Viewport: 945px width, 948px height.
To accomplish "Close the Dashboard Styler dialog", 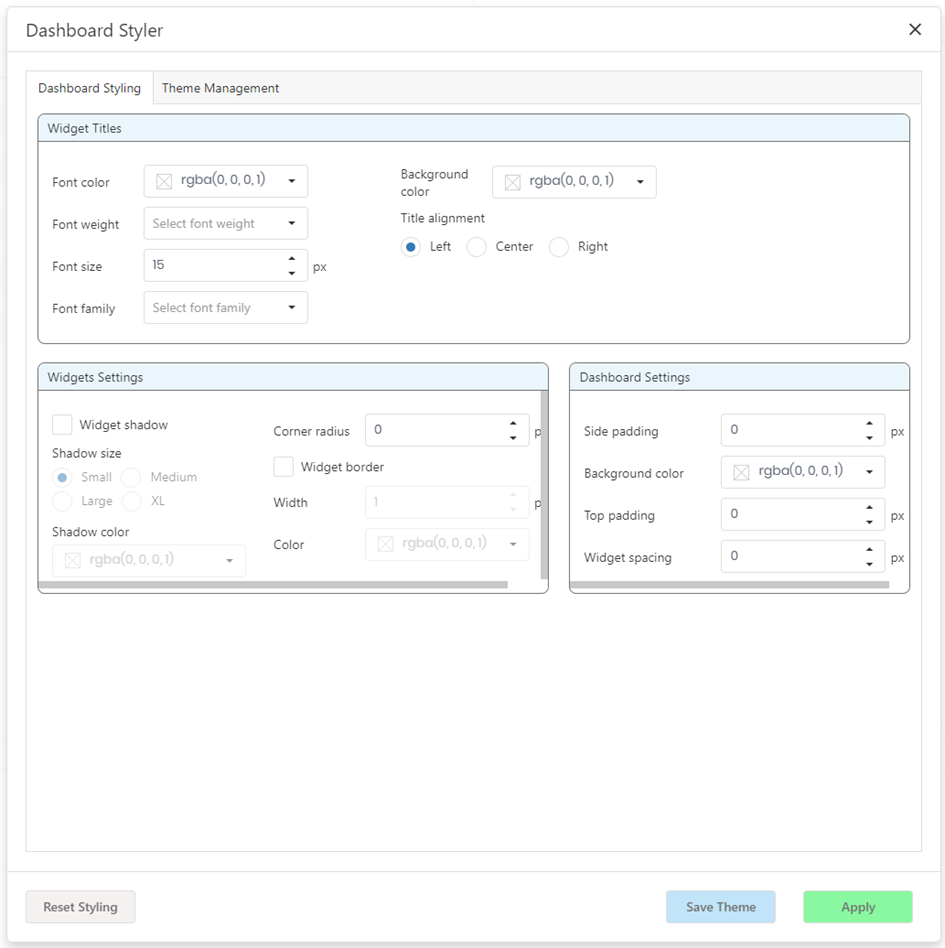I will 914,30.
